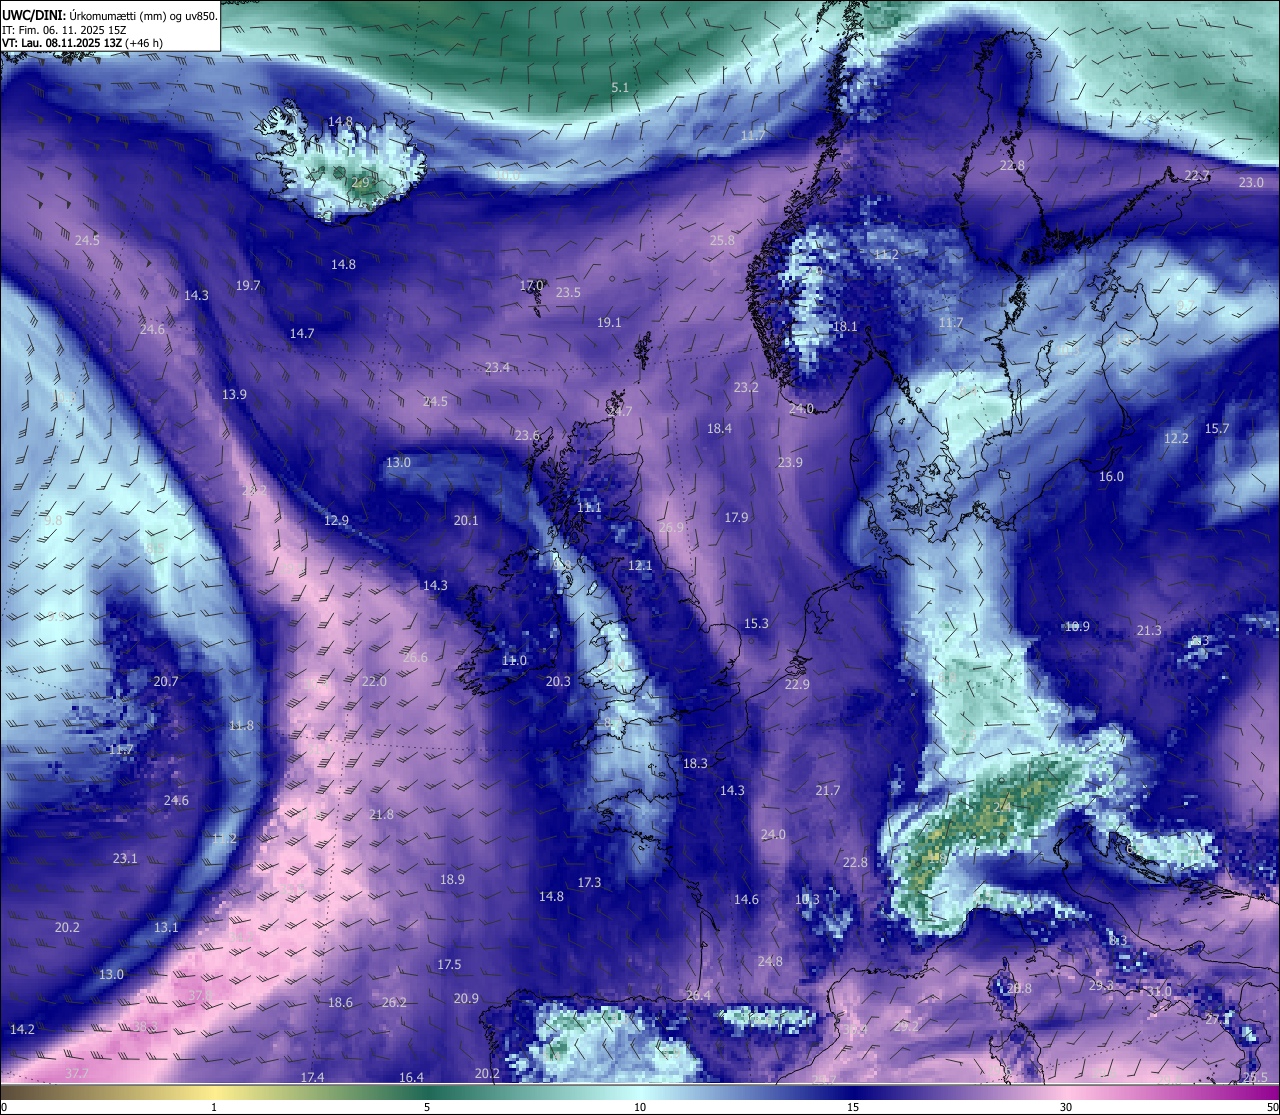Click the 21.3 value on the map
1280x1115 pixels.
pos(1149,630)
